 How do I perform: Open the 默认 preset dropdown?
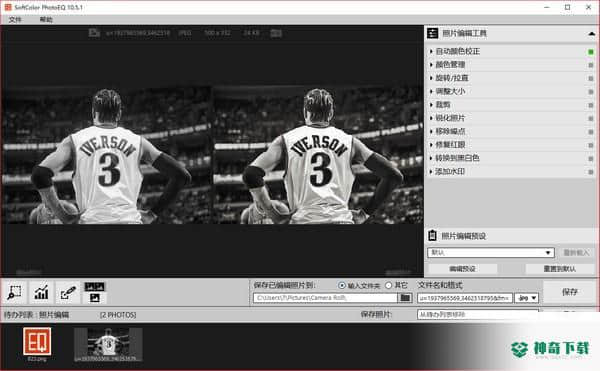[491, 252]
